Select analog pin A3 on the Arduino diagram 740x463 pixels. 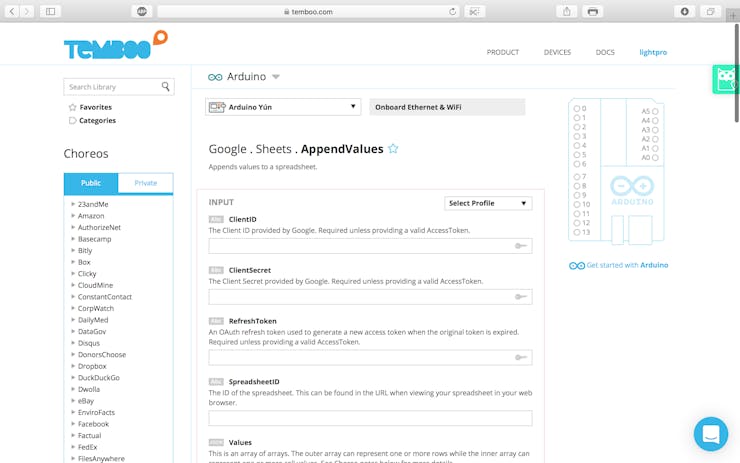[x=655, y=130]
